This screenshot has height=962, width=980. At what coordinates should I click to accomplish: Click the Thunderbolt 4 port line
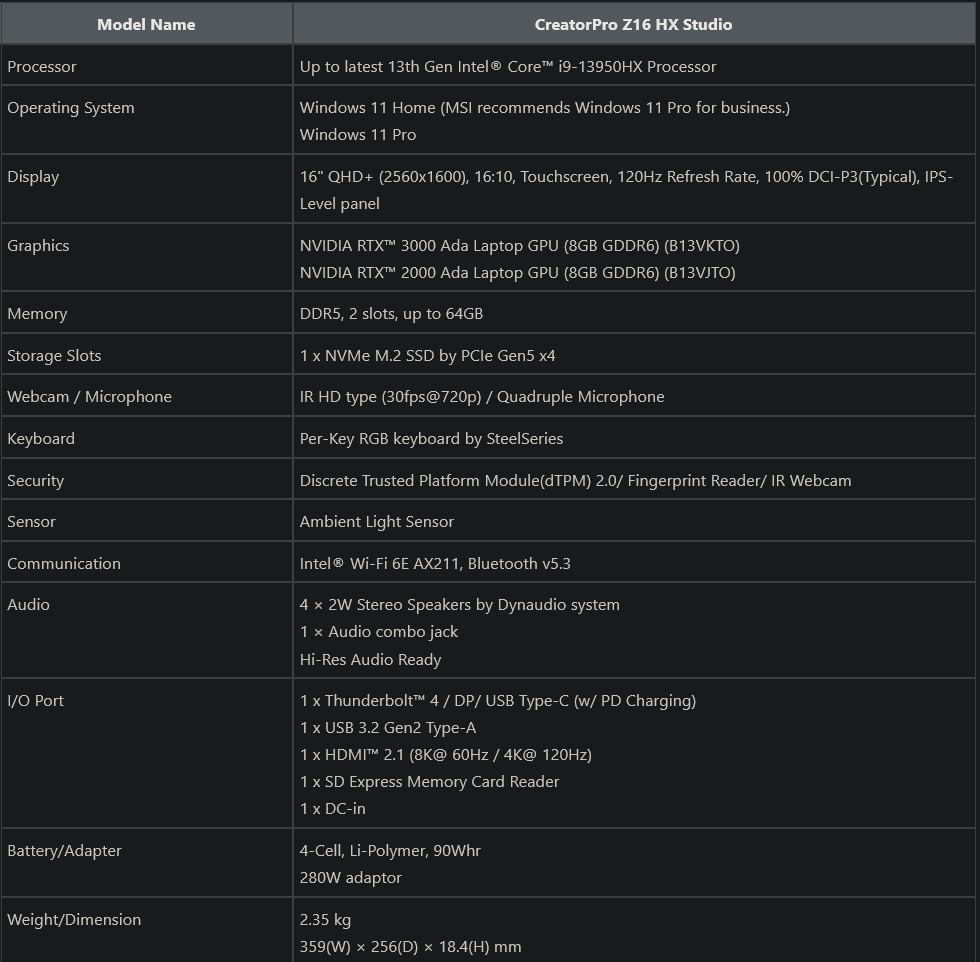tap(497, 701)
